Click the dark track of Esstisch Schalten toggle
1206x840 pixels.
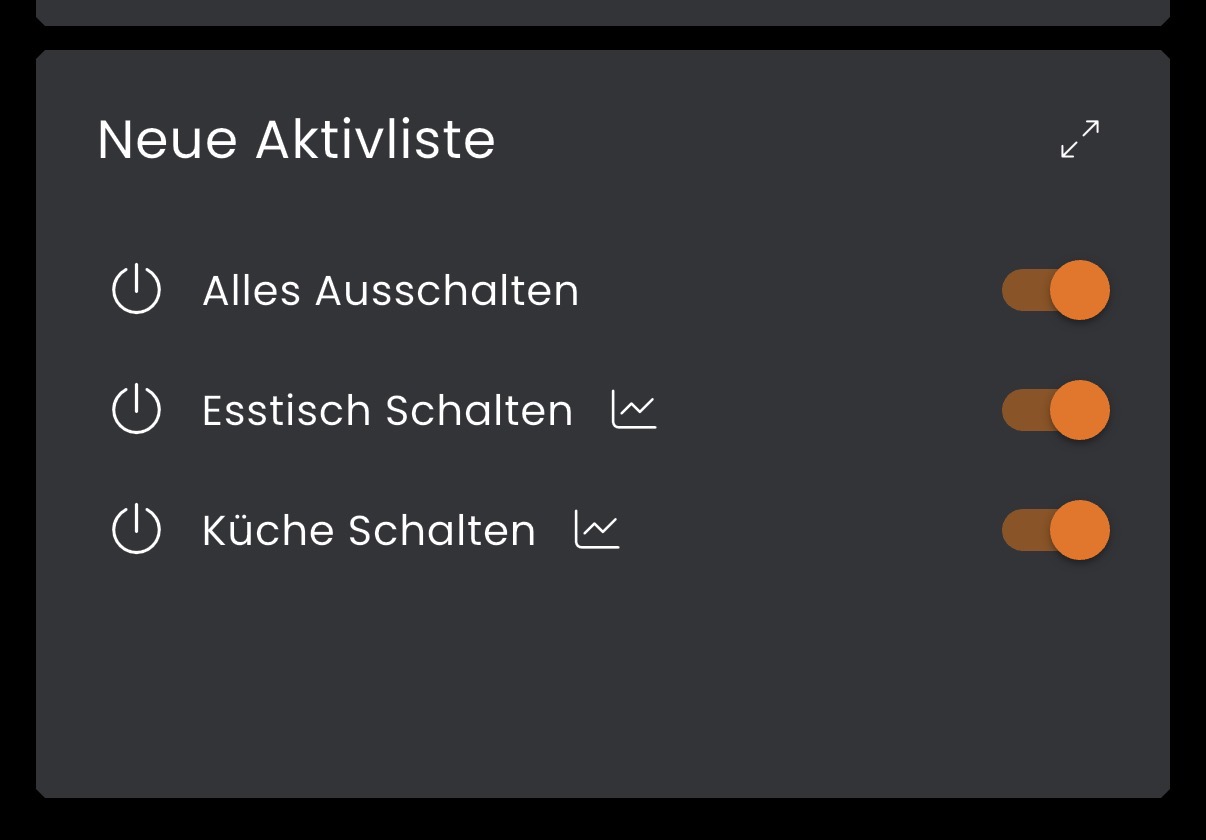pos(1022,410)
